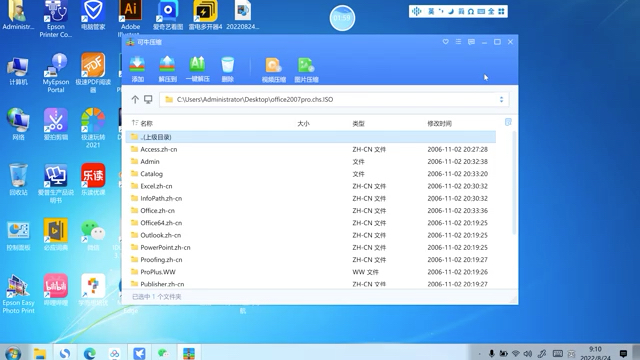Click the 网络 network desktop icon
The width and height of the screenshot is (640, 360).
pyautogui.click(x=18, y=124)
